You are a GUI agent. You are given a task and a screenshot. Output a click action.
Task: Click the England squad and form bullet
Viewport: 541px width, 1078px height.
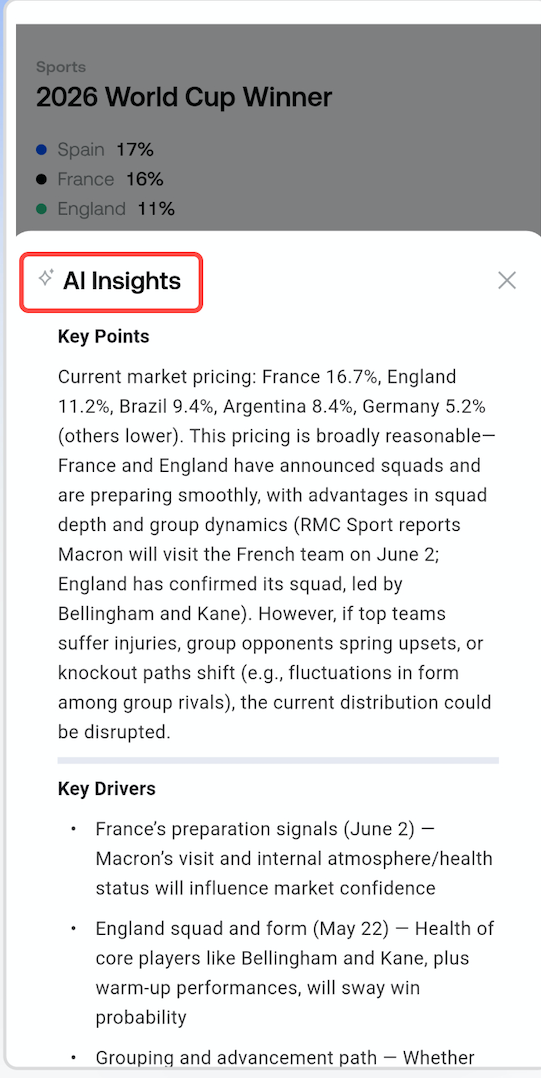coord(294,974)
